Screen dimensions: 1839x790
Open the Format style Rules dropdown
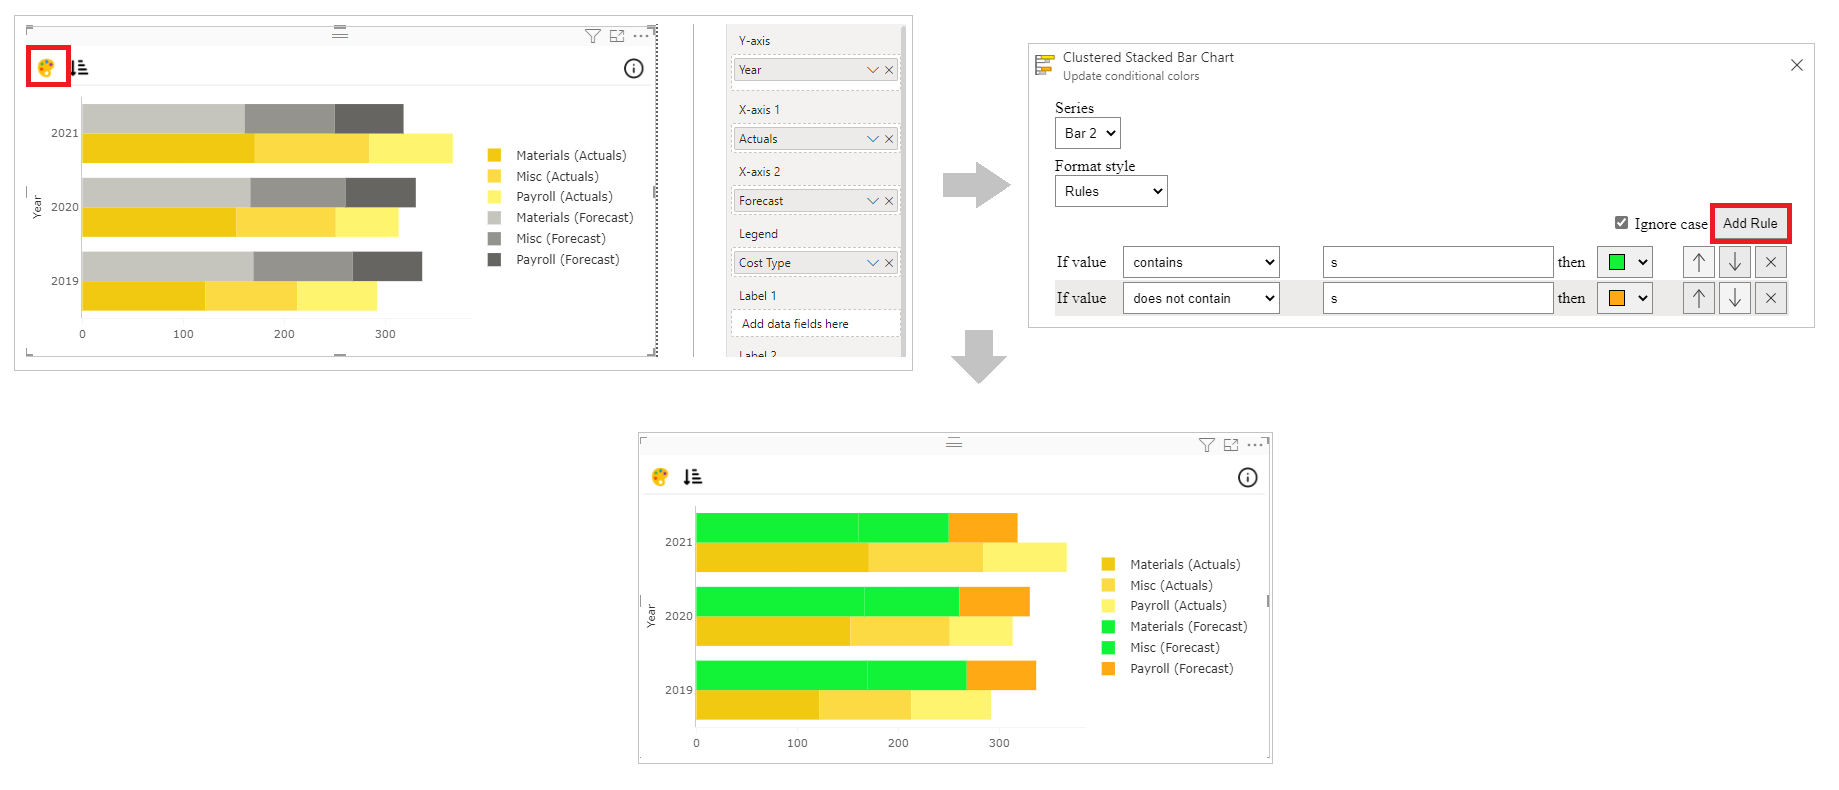(1110, 191)
